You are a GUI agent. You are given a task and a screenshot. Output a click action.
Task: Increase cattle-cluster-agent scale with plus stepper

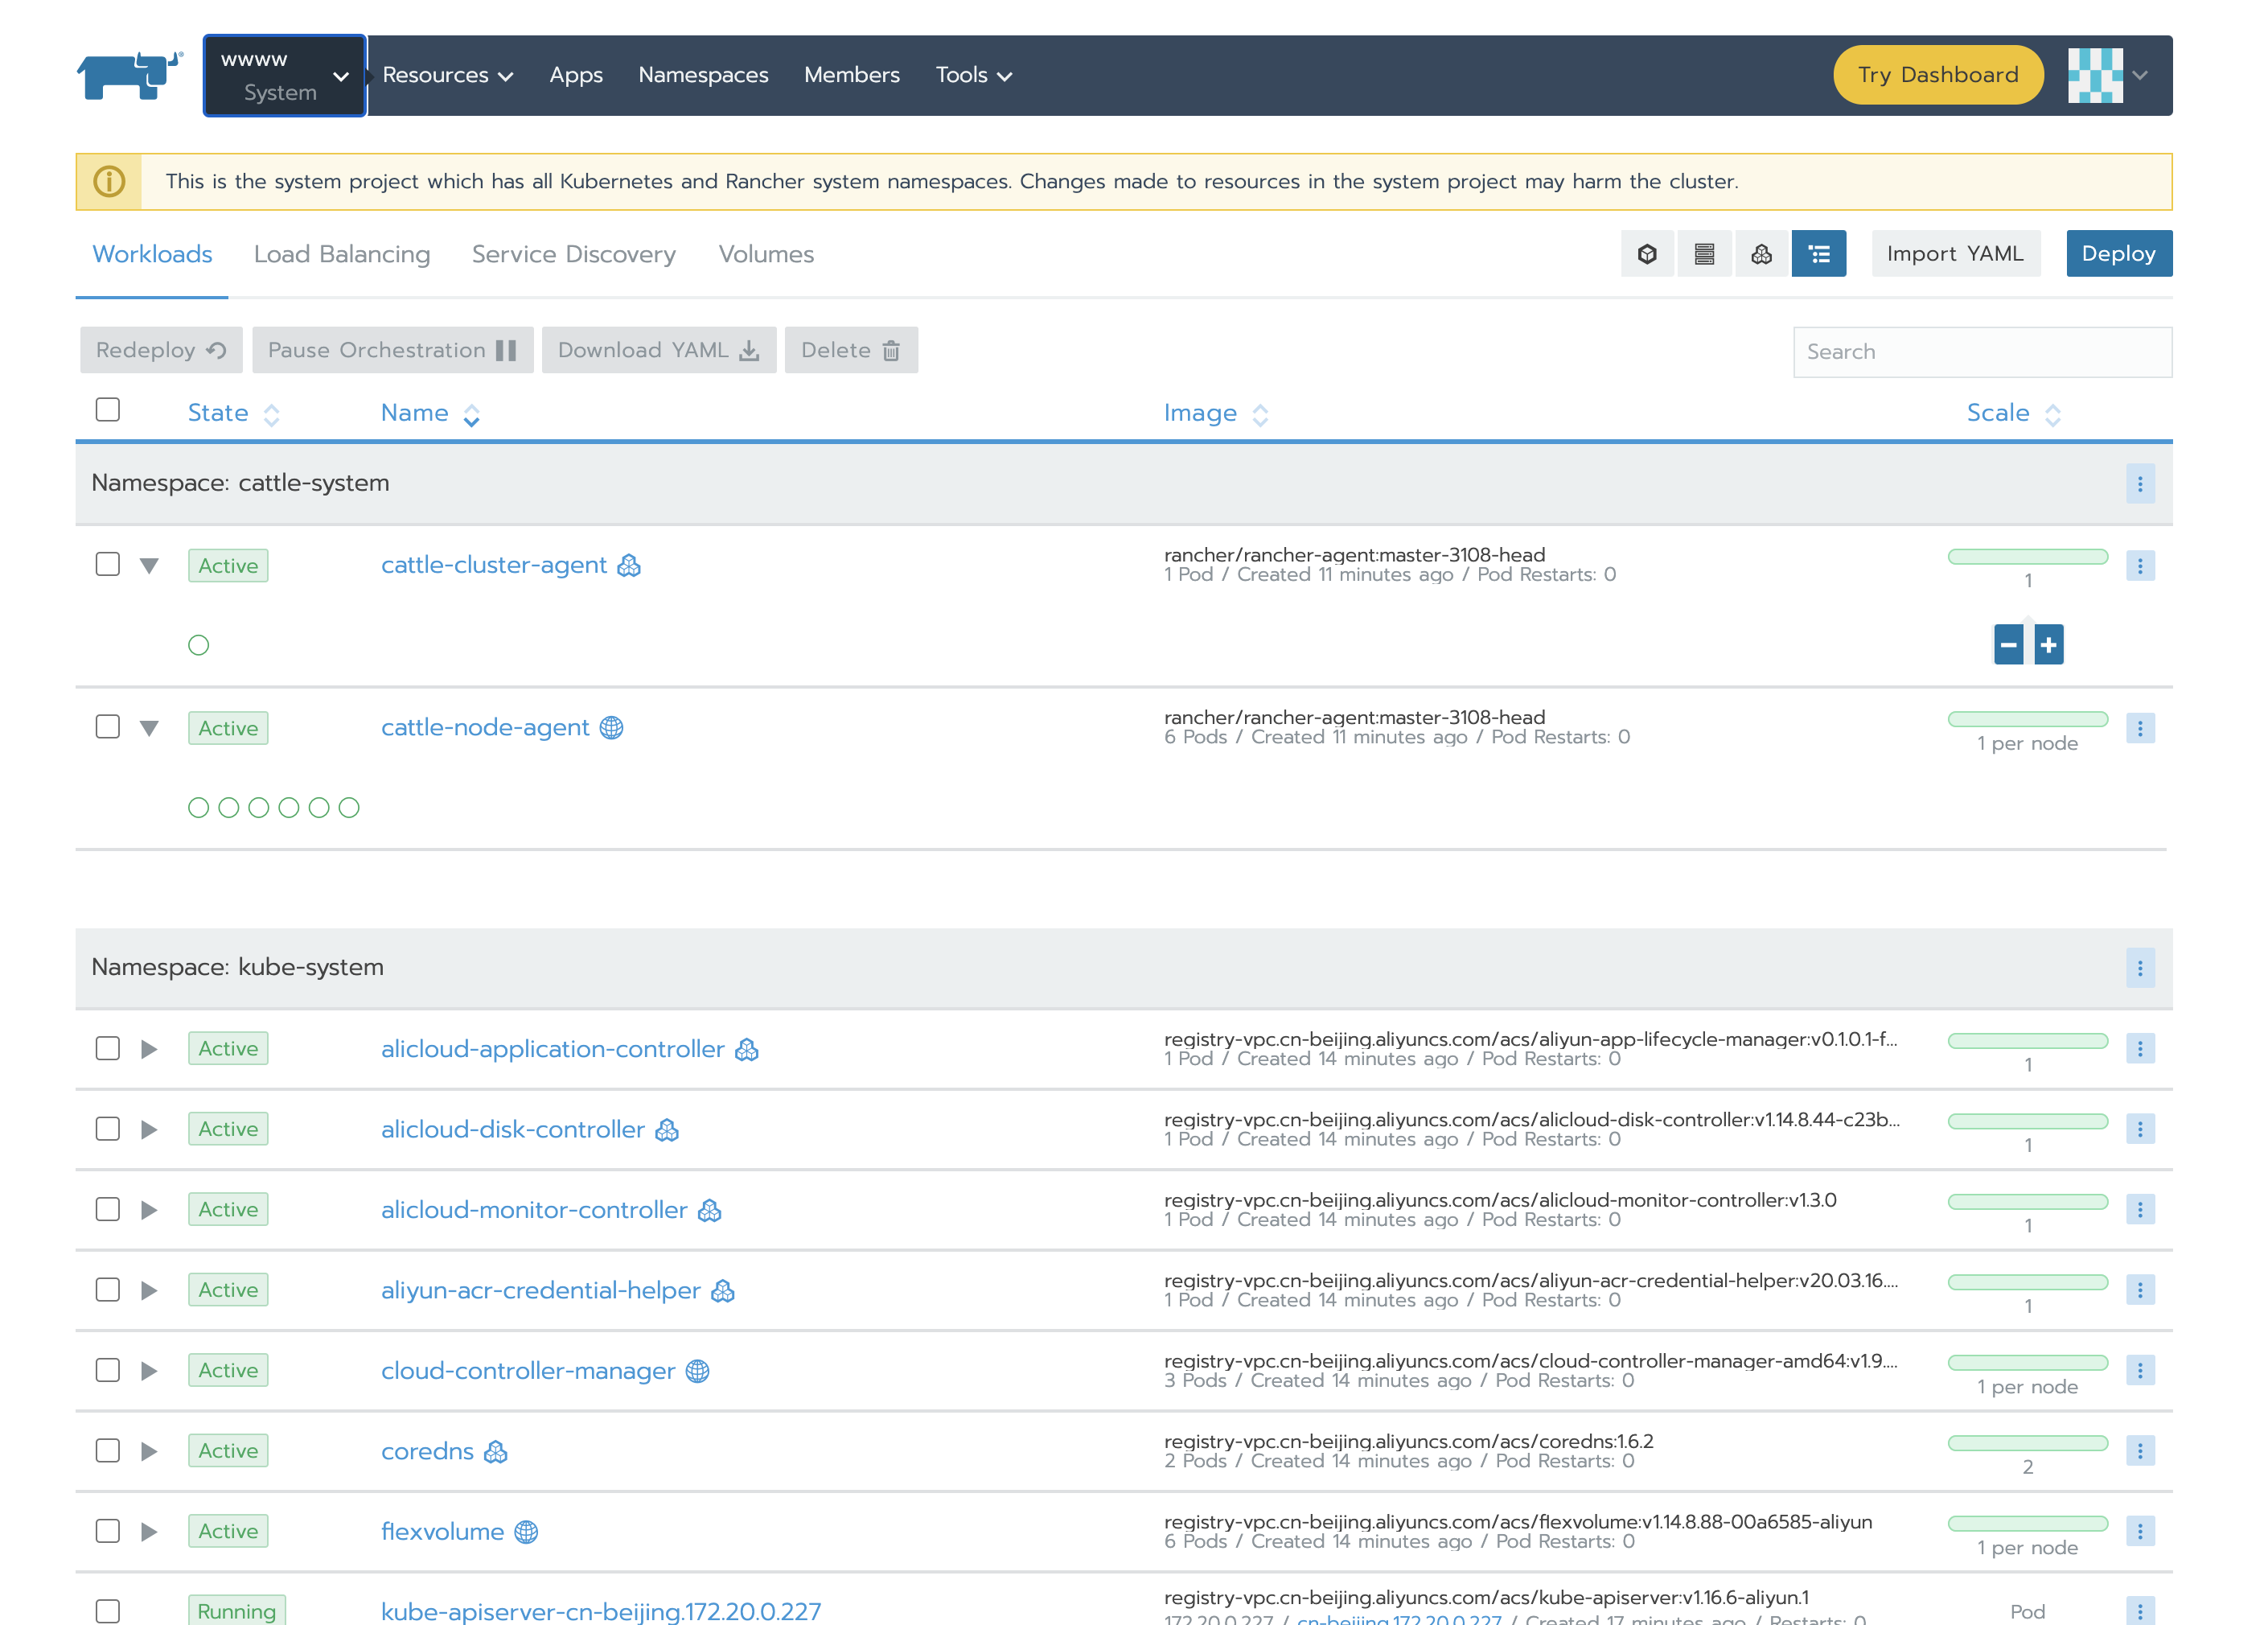(x=2049, y=644)
